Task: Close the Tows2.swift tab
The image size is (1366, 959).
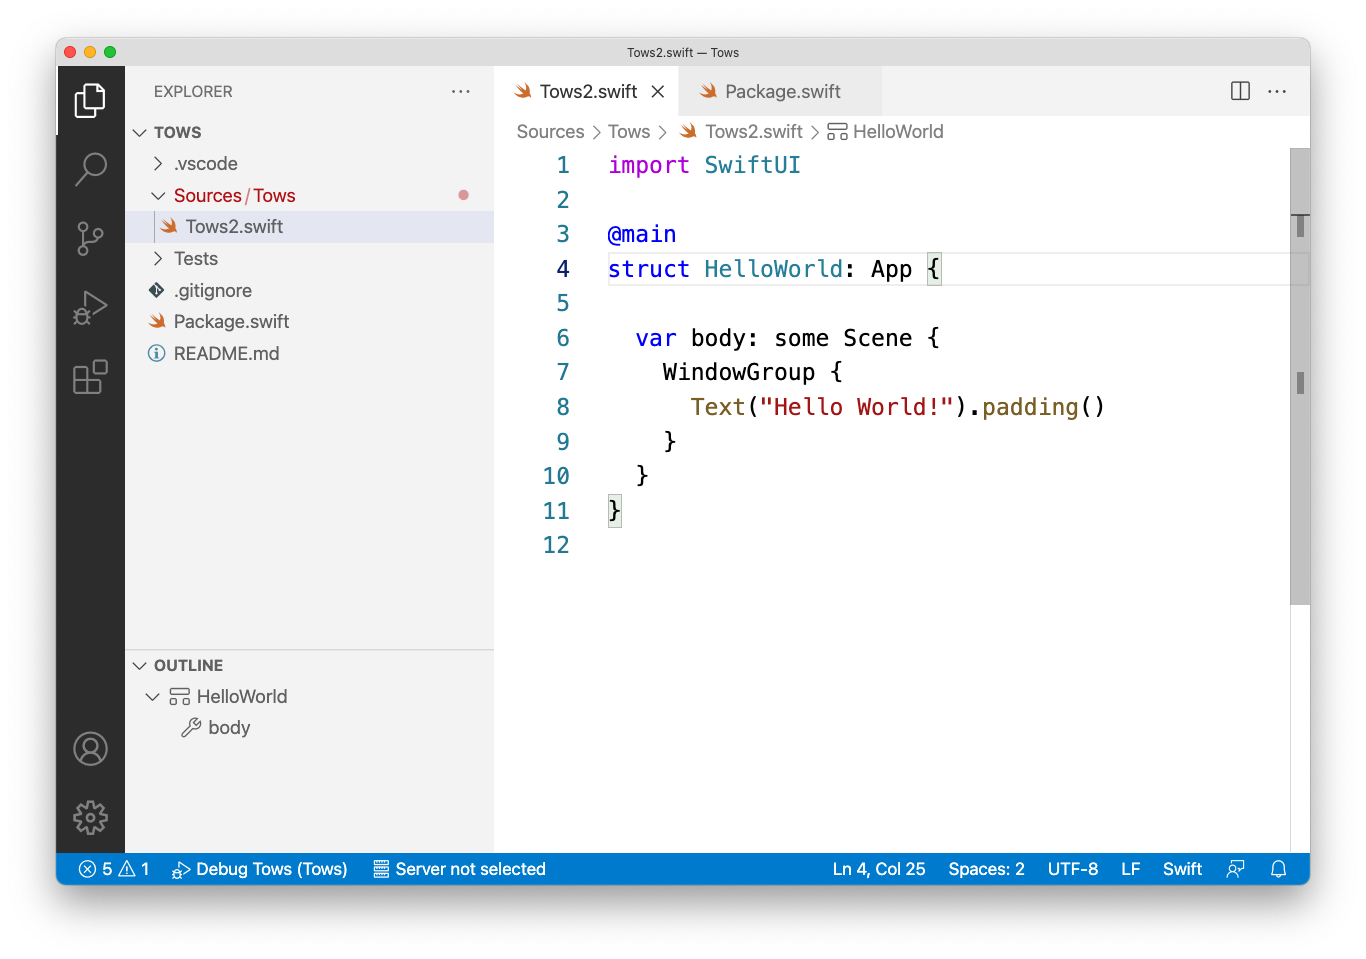Action: pos(658,91)
